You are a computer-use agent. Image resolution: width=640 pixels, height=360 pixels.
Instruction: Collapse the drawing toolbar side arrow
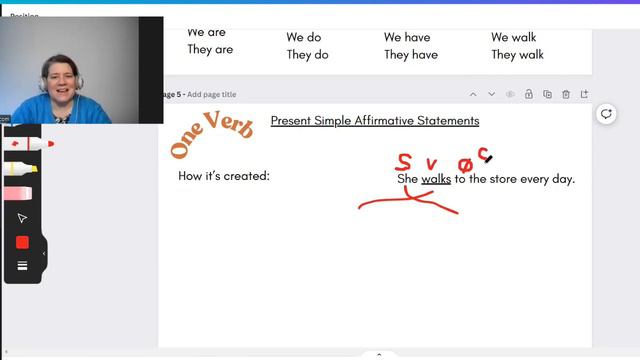44,253
